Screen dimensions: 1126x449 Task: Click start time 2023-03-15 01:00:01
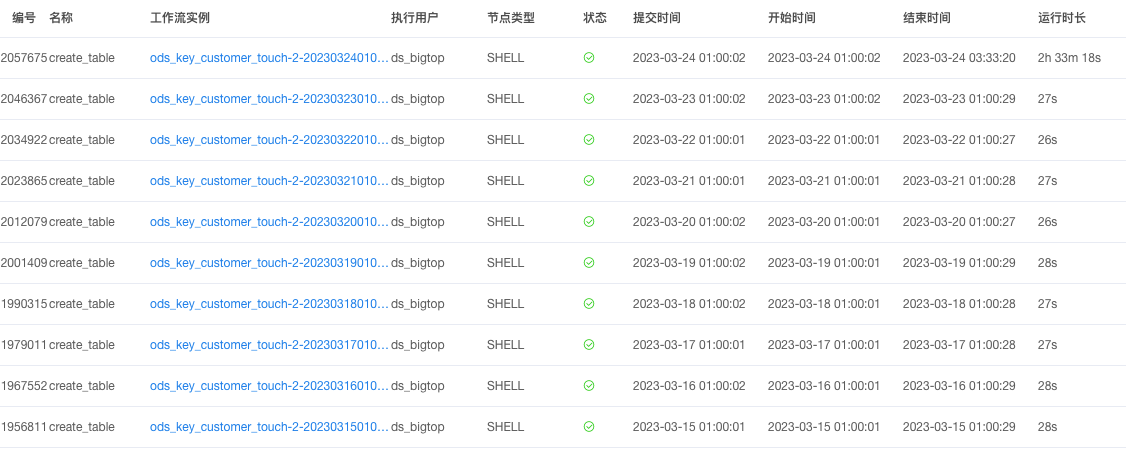coord(824,427)
